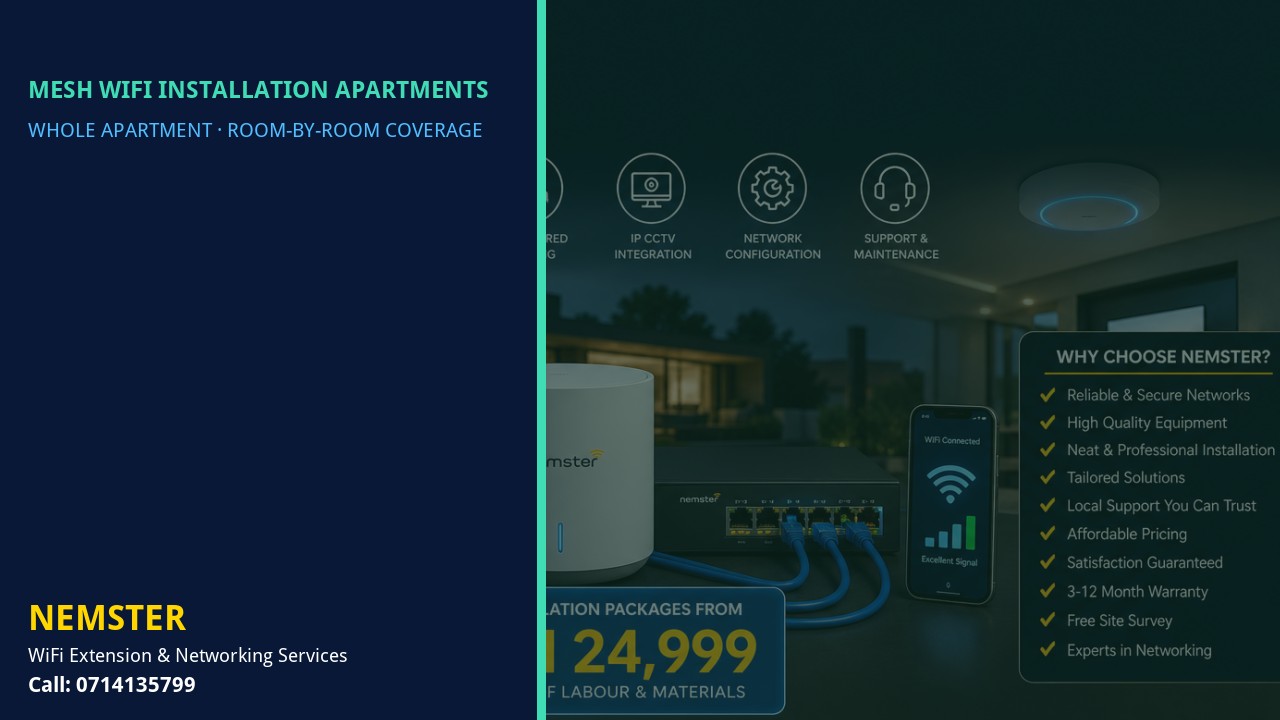This screenshot has height=720, width=1280.
Task: Click Neat & Professional Installation line
Action: [x=1170, y=450]
